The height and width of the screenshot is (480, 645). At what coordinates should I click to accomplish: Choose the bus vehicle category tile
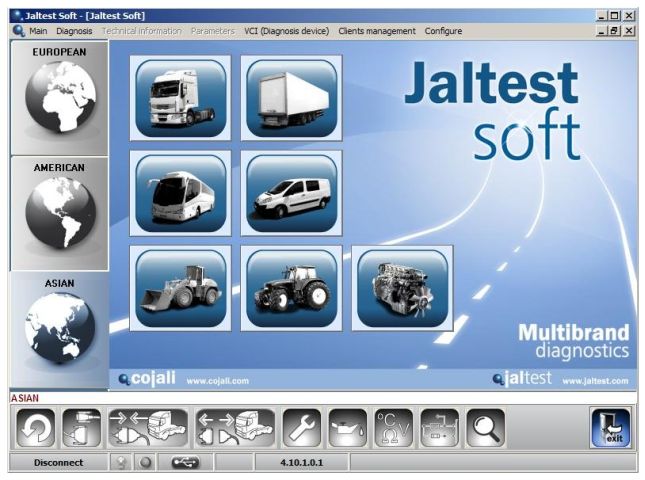181,193
